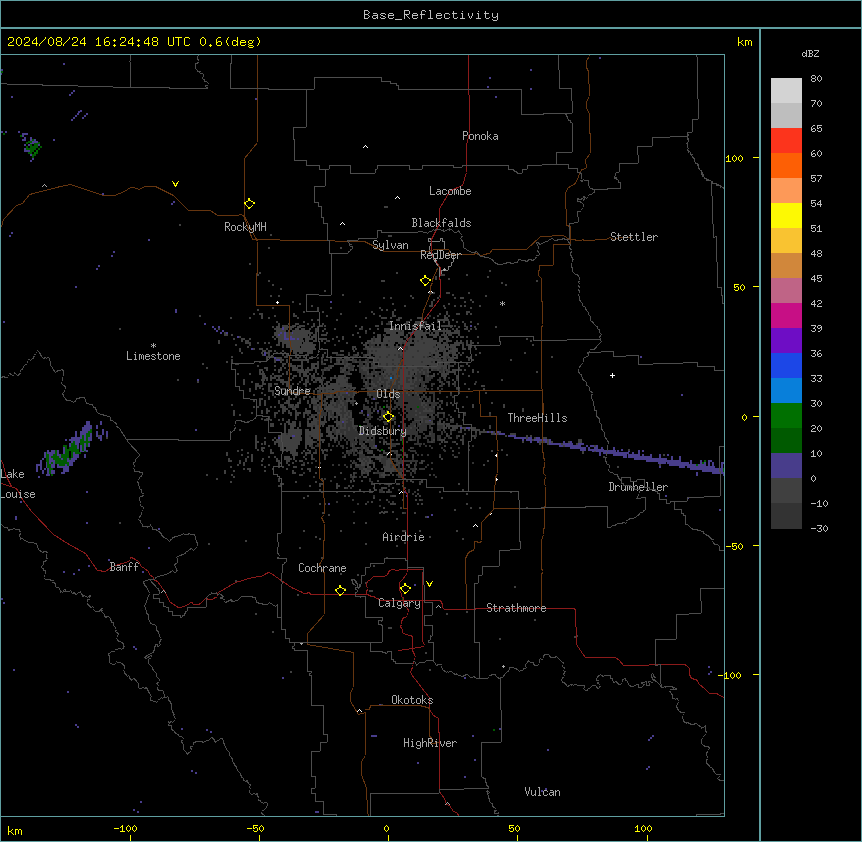The image size is (862, 842).
Task: Click the Sundre town label
Action: coord(292,391)
